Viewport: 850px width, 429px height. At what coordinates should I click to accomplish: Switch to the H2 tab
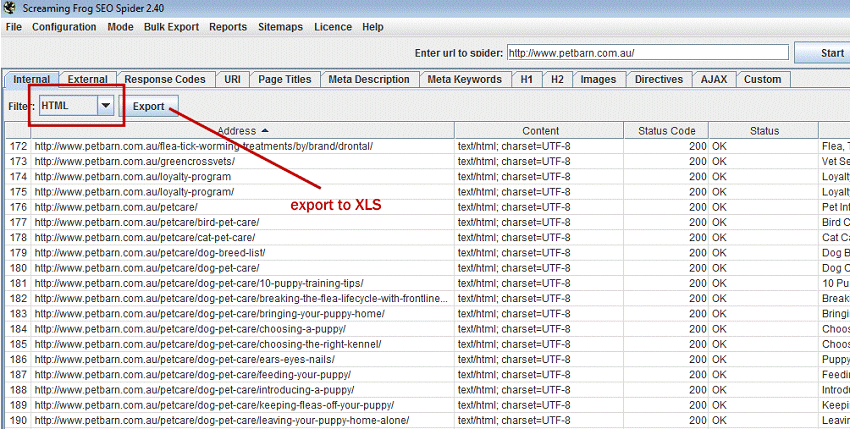tap(557, 80)
